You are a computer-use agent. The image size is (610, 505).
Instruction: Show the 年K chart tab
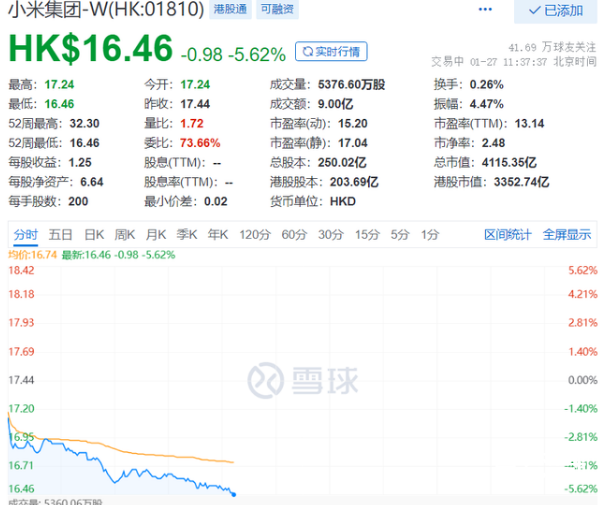point(218,235)
